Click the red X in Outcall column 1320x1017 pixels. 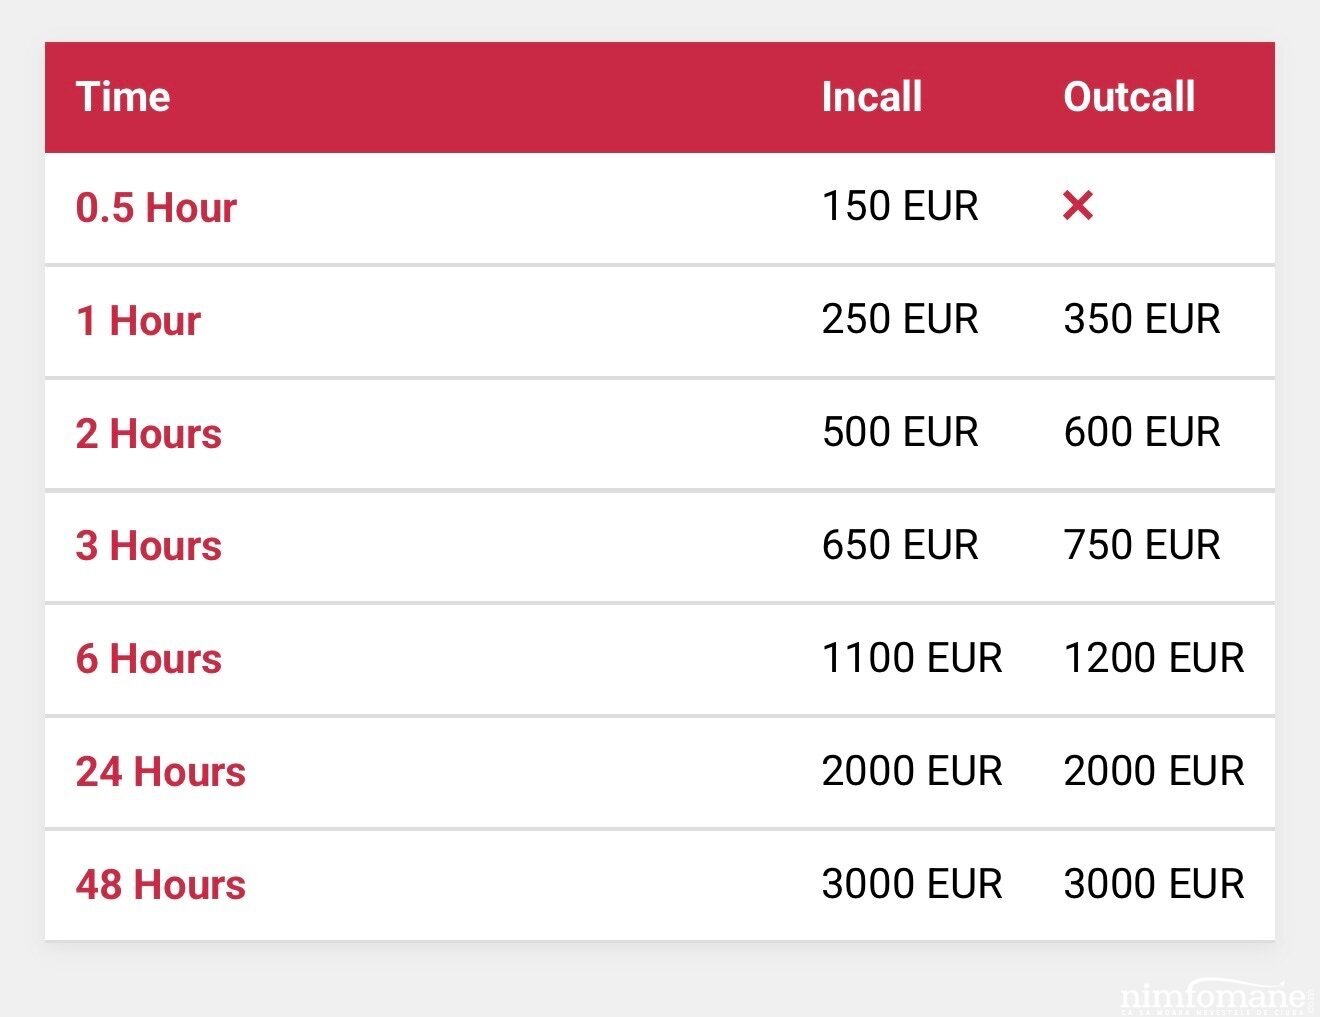(x=1077, y=206)
